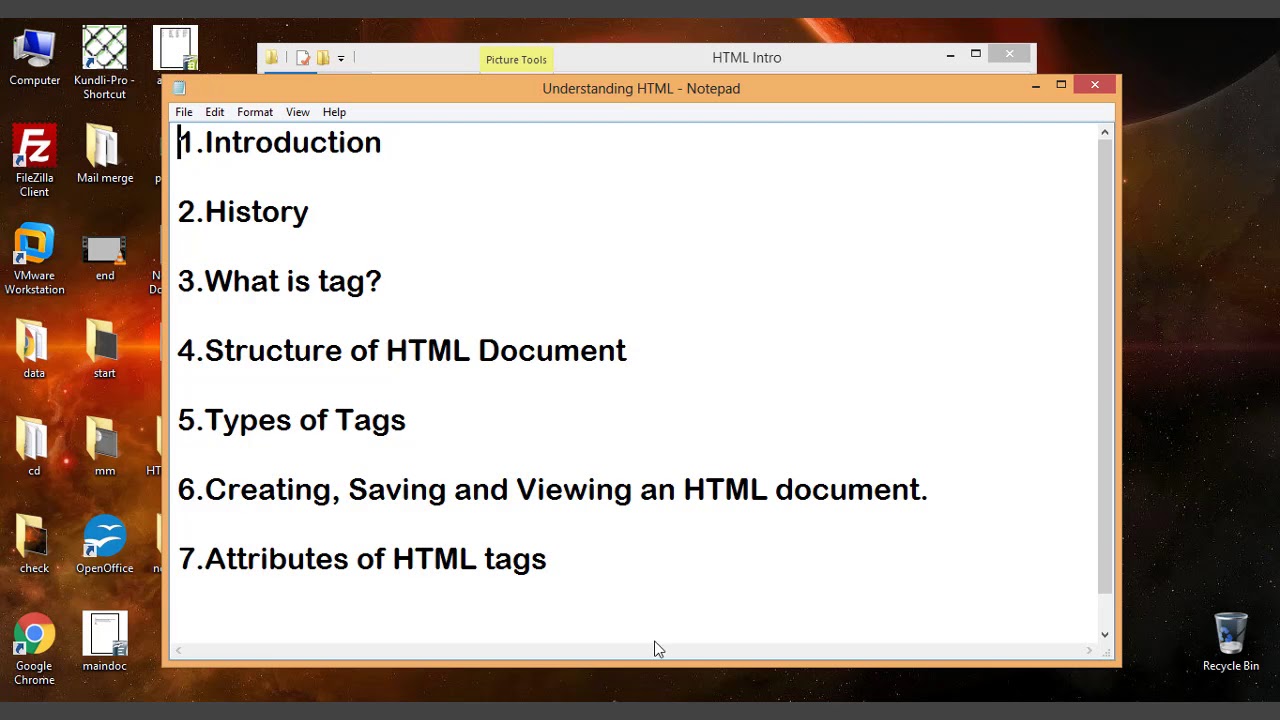The width and height of the screenshot is (1280, 720).
Task: Expand the Quick Access Toolbar dropdown arrow
Action: click(341, 59)
